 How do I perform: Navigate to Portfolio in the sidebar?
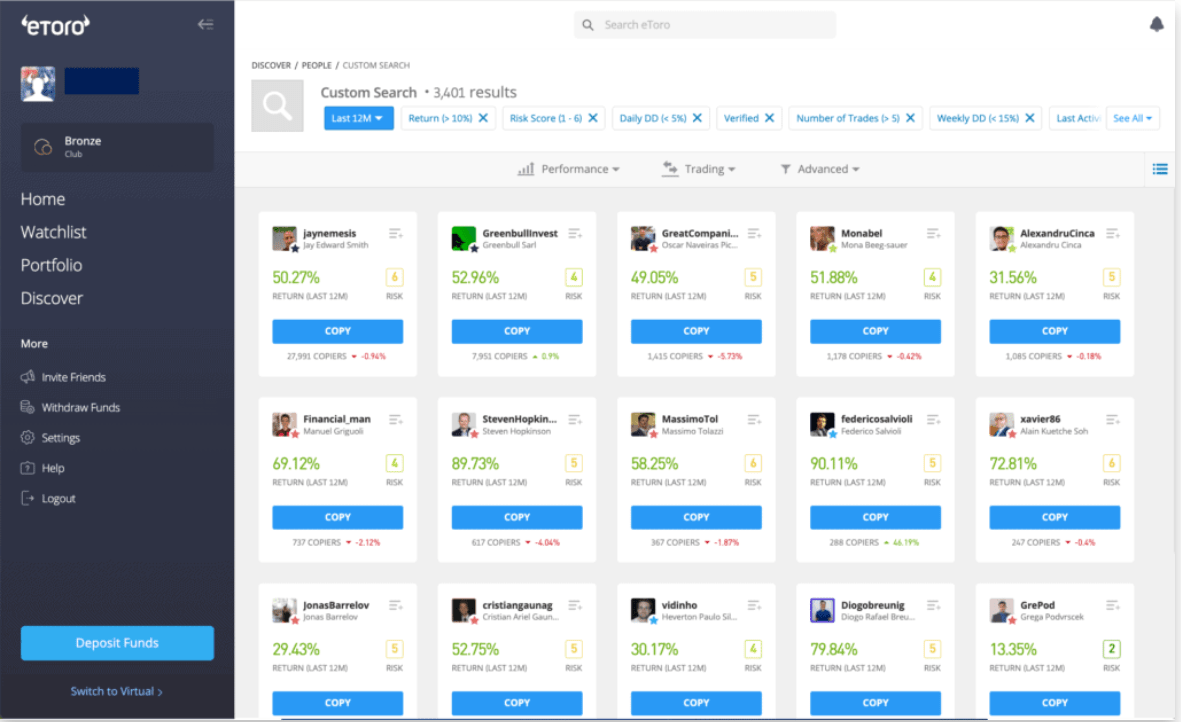(53, 264)
